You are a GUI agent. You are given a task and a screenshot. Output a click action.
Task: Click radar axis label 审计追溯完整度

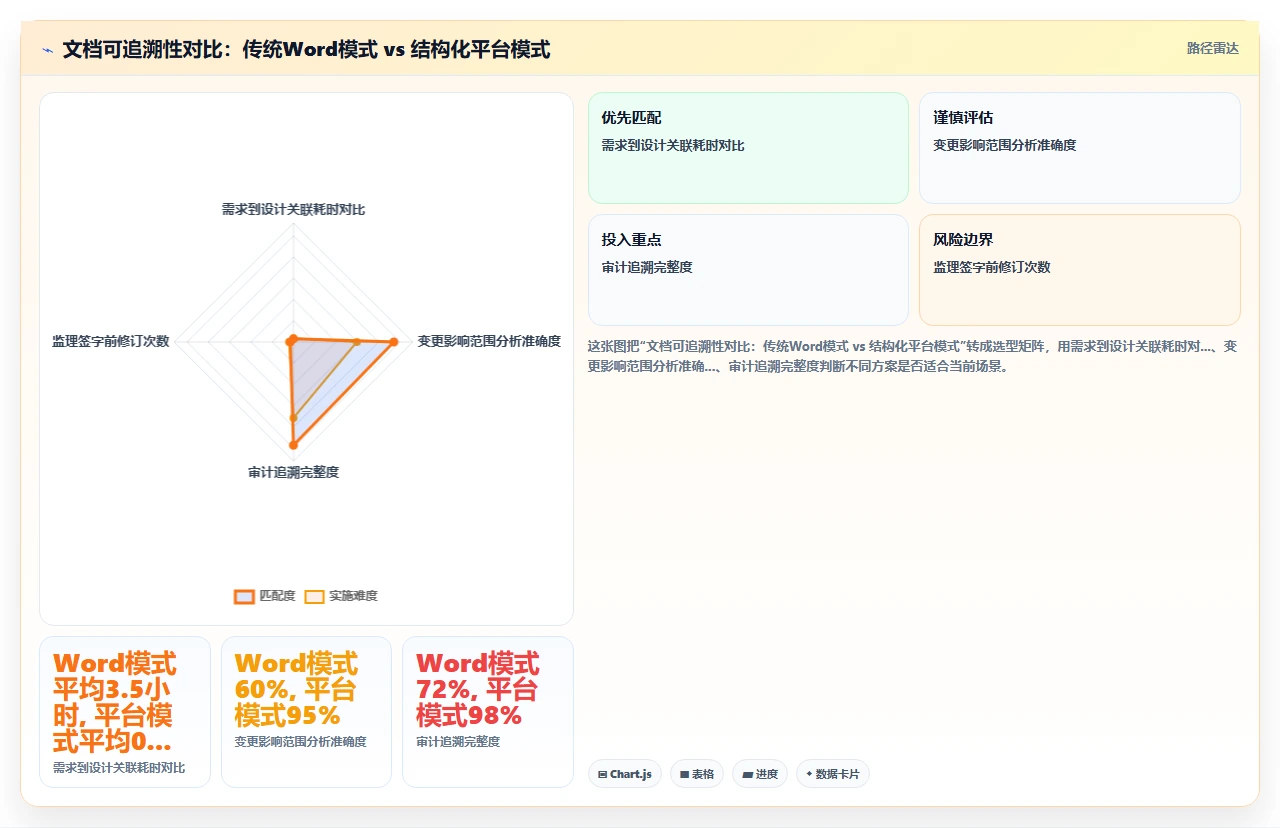(x=293, y=472)
